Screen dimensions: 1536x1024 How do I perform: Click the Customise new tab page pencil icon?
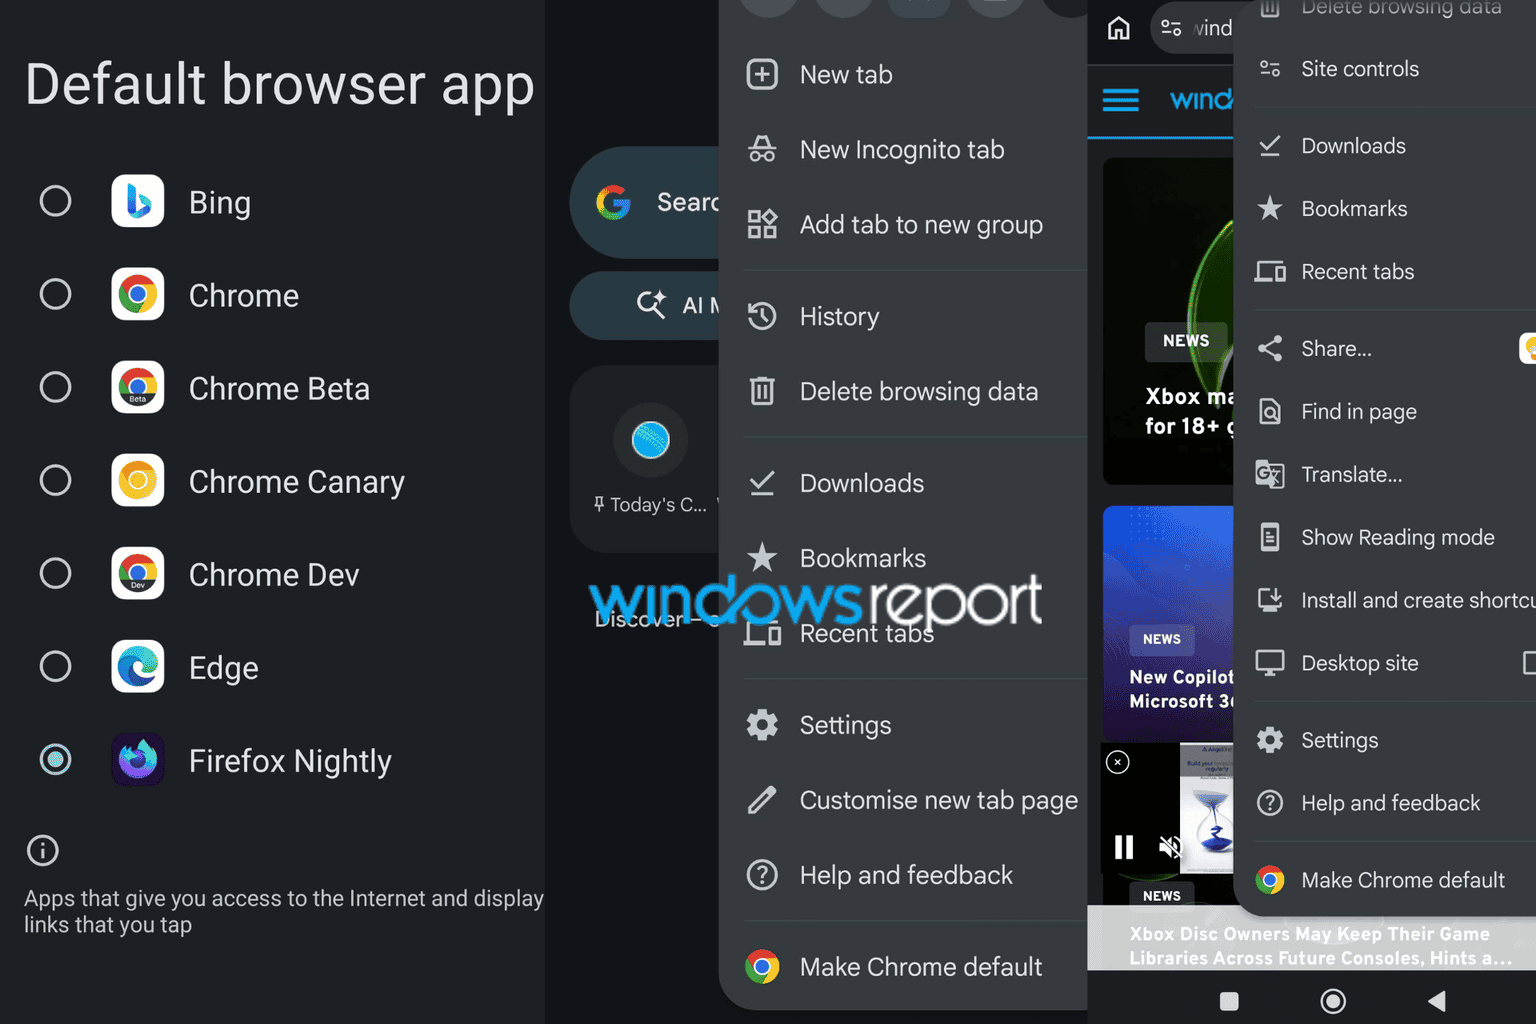tap(762, 800)
